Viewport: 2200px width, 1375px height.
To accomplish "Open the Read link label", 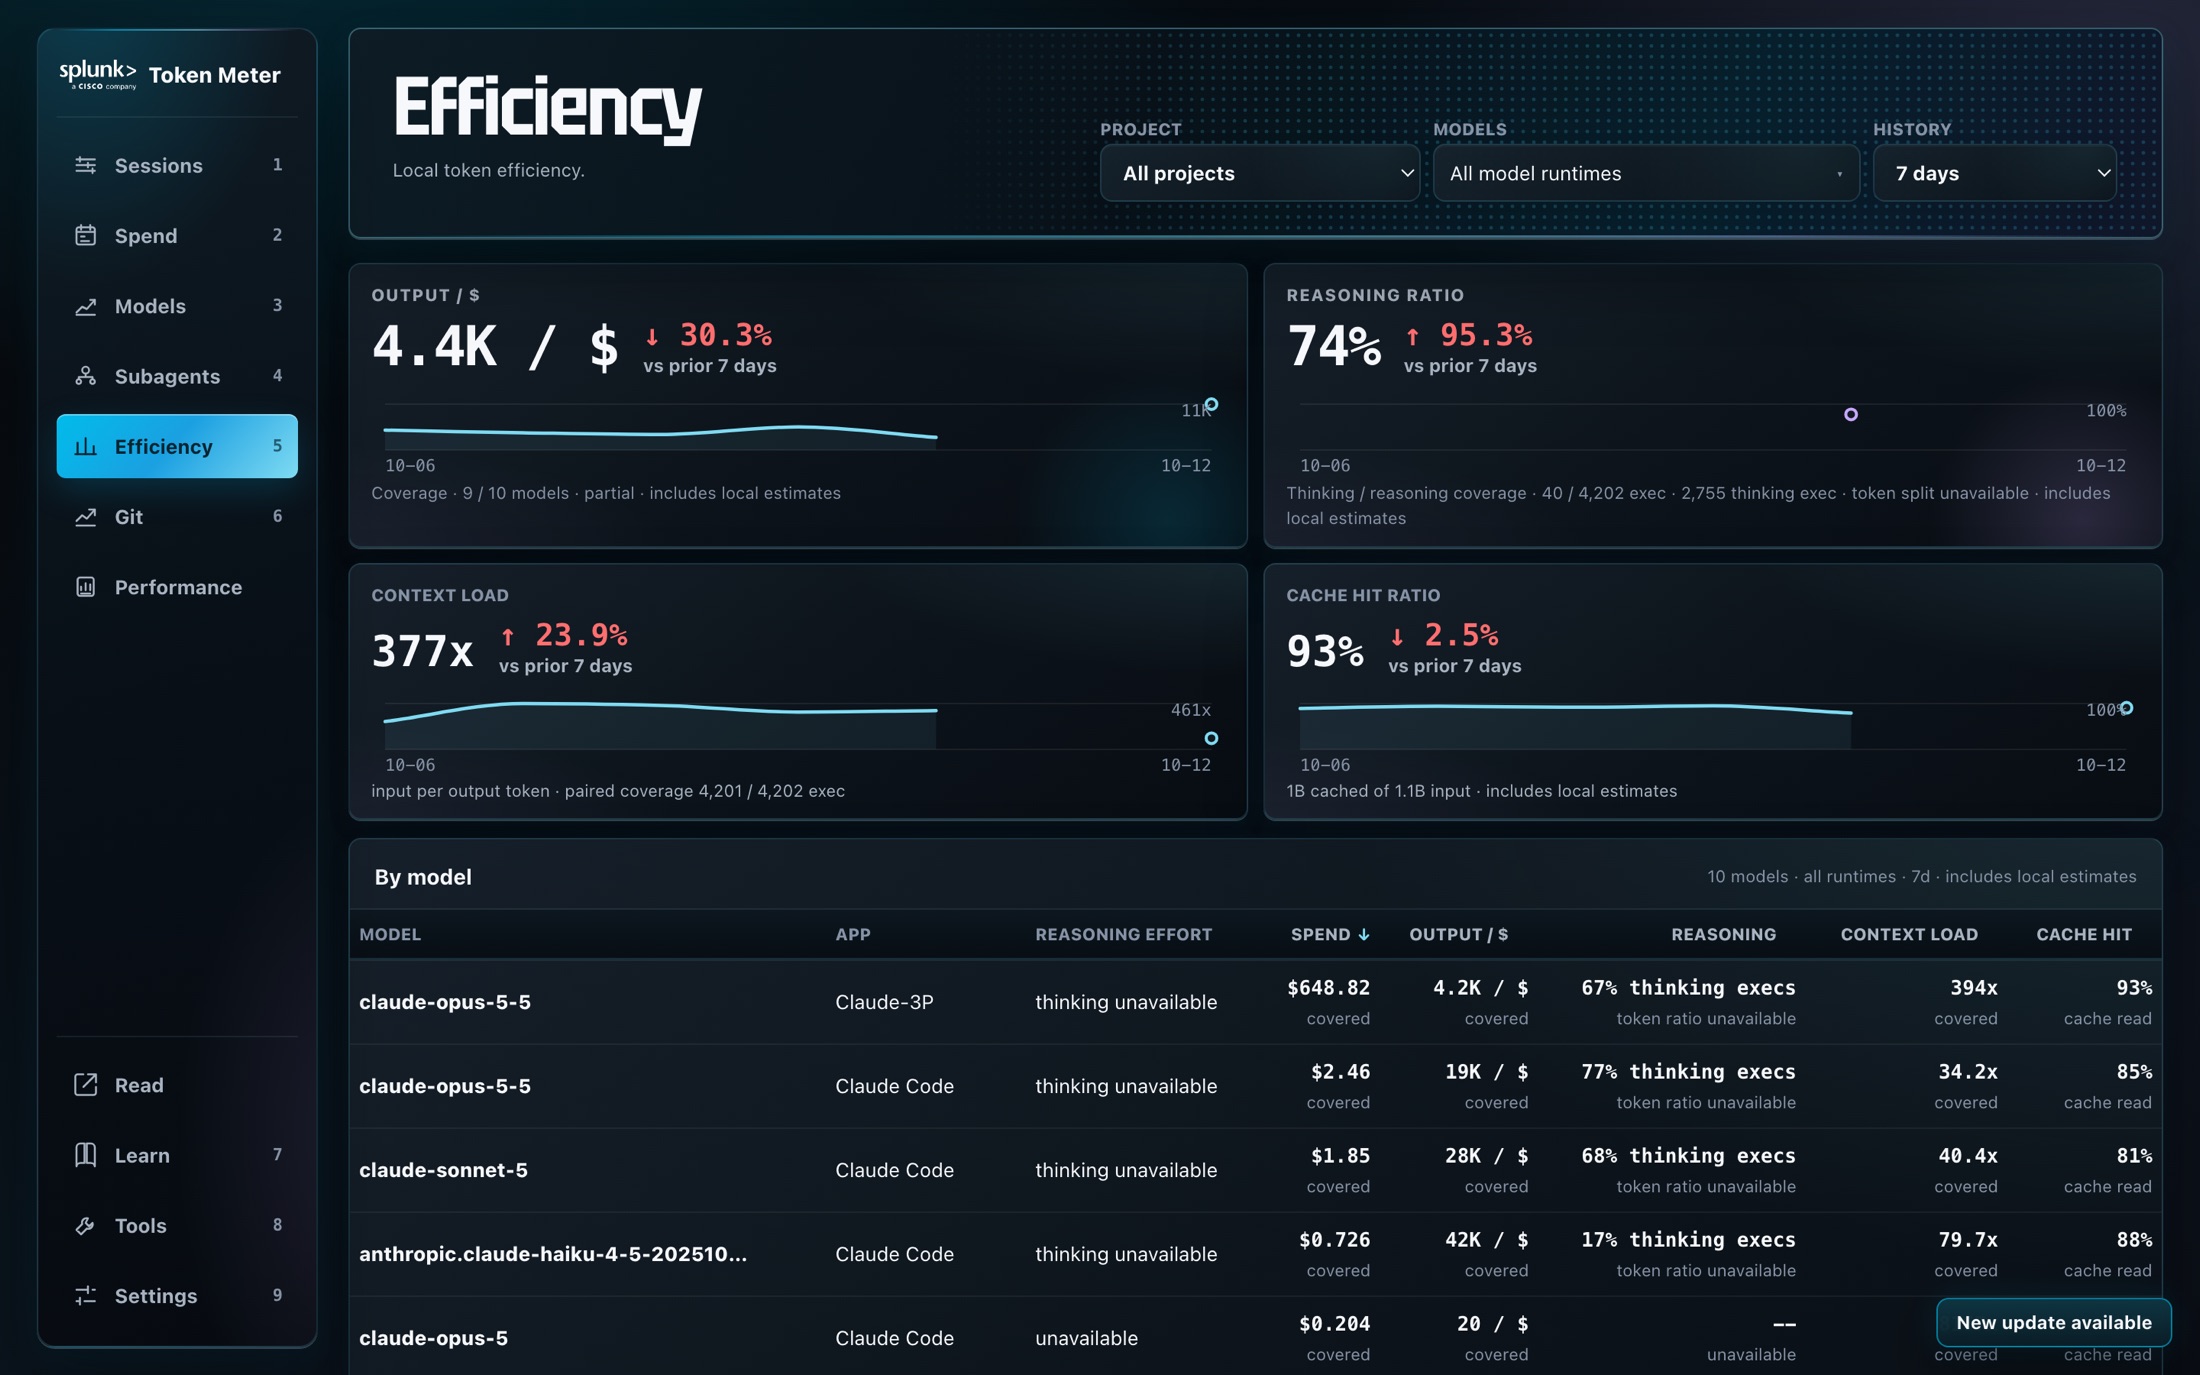I will 139,1084.
